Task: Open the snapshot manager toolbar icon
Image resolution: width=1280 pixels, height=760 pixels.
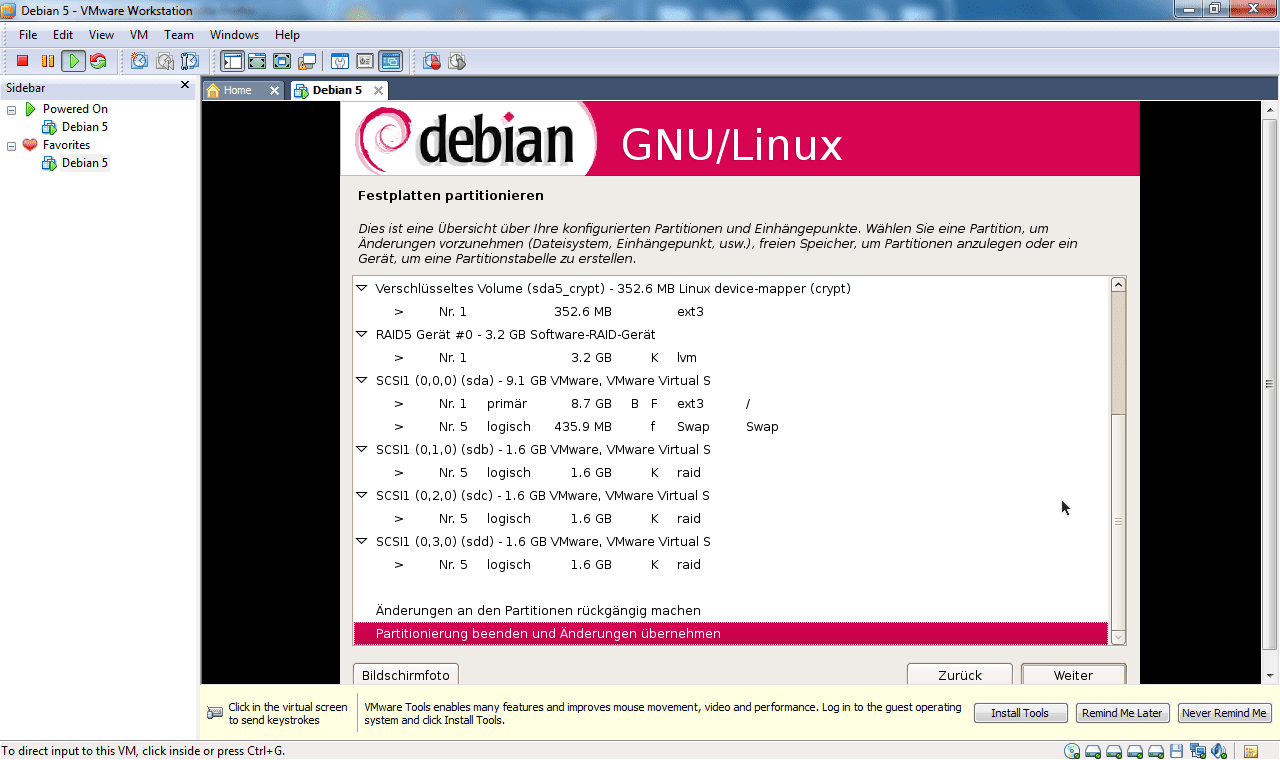Action: pyautogui.click(x=190, y=61)
